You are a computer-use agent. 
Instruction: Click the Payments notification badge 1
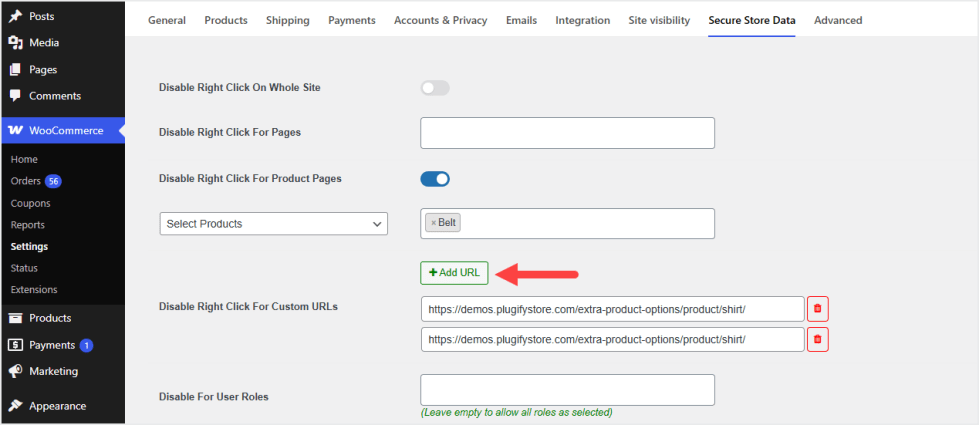click(86, 345)
